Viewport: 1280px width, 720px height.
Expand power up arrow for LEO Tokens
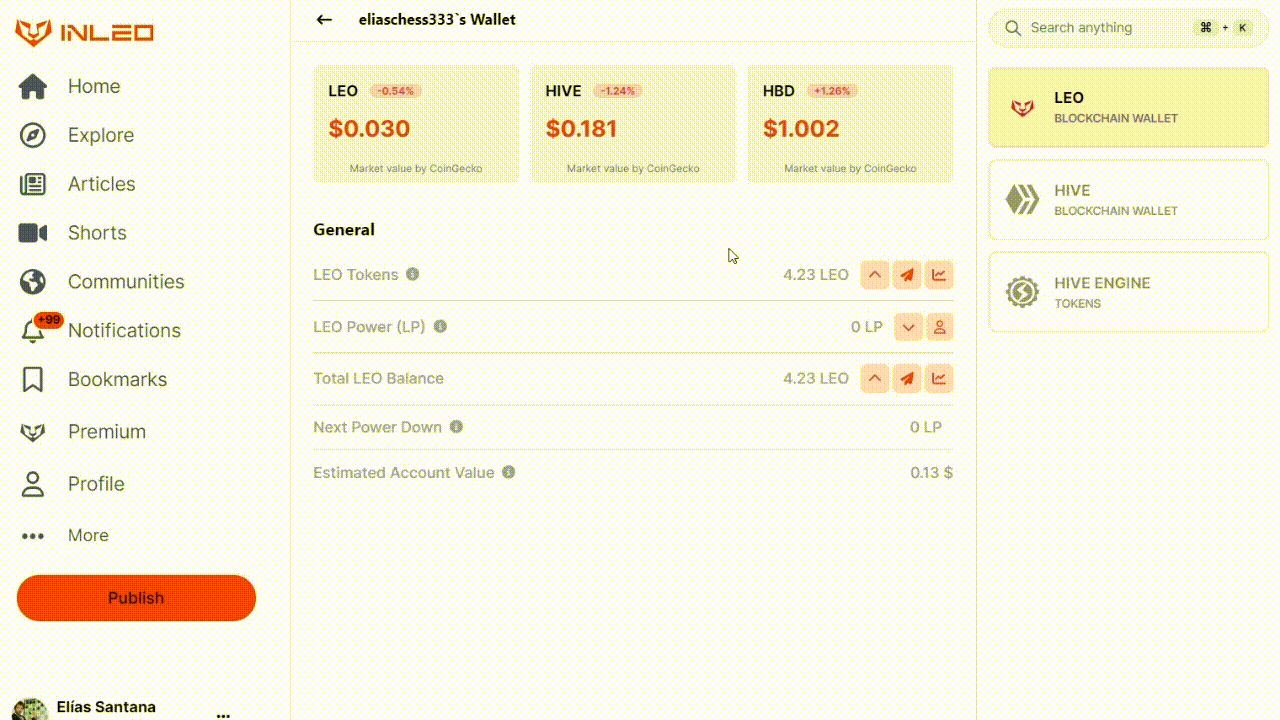tap(875, 275)
